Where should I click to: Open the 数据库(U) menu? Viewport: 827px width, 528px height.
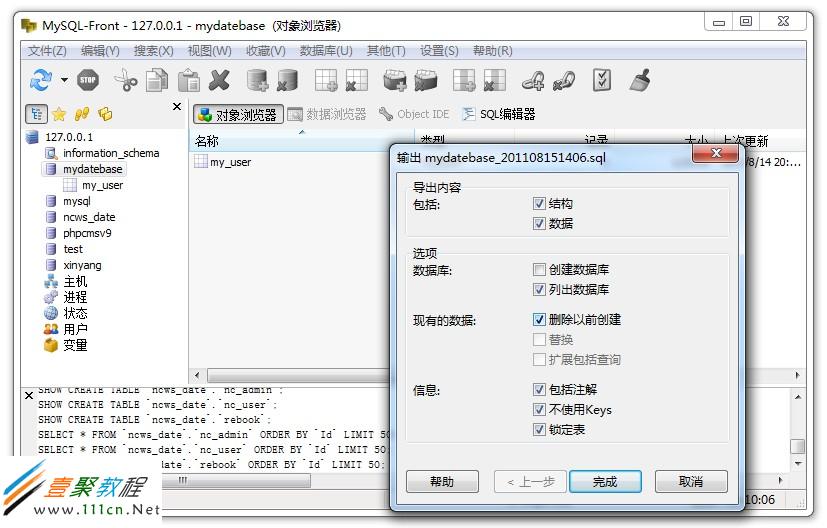[x=326, y=51]
